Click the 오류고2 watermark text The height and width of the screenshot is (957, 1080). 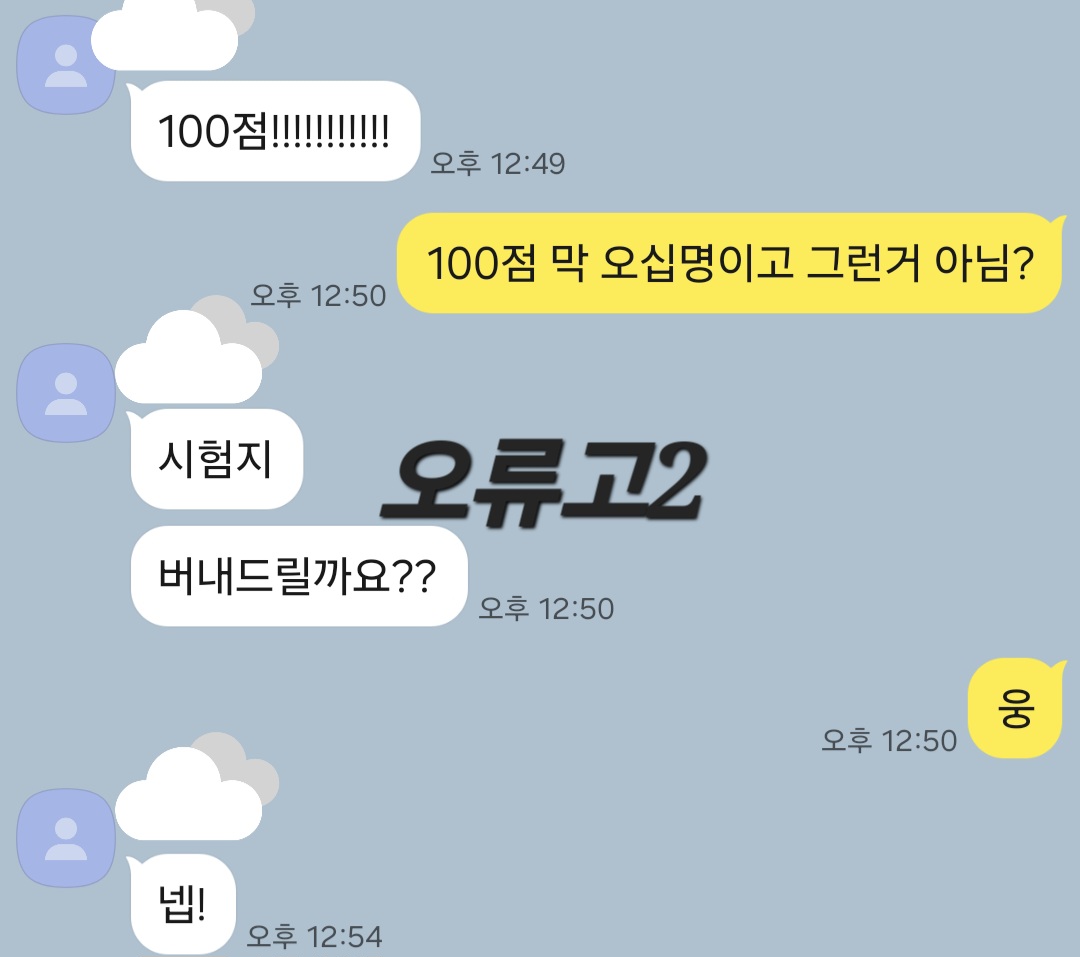click(x=544, y=482)
